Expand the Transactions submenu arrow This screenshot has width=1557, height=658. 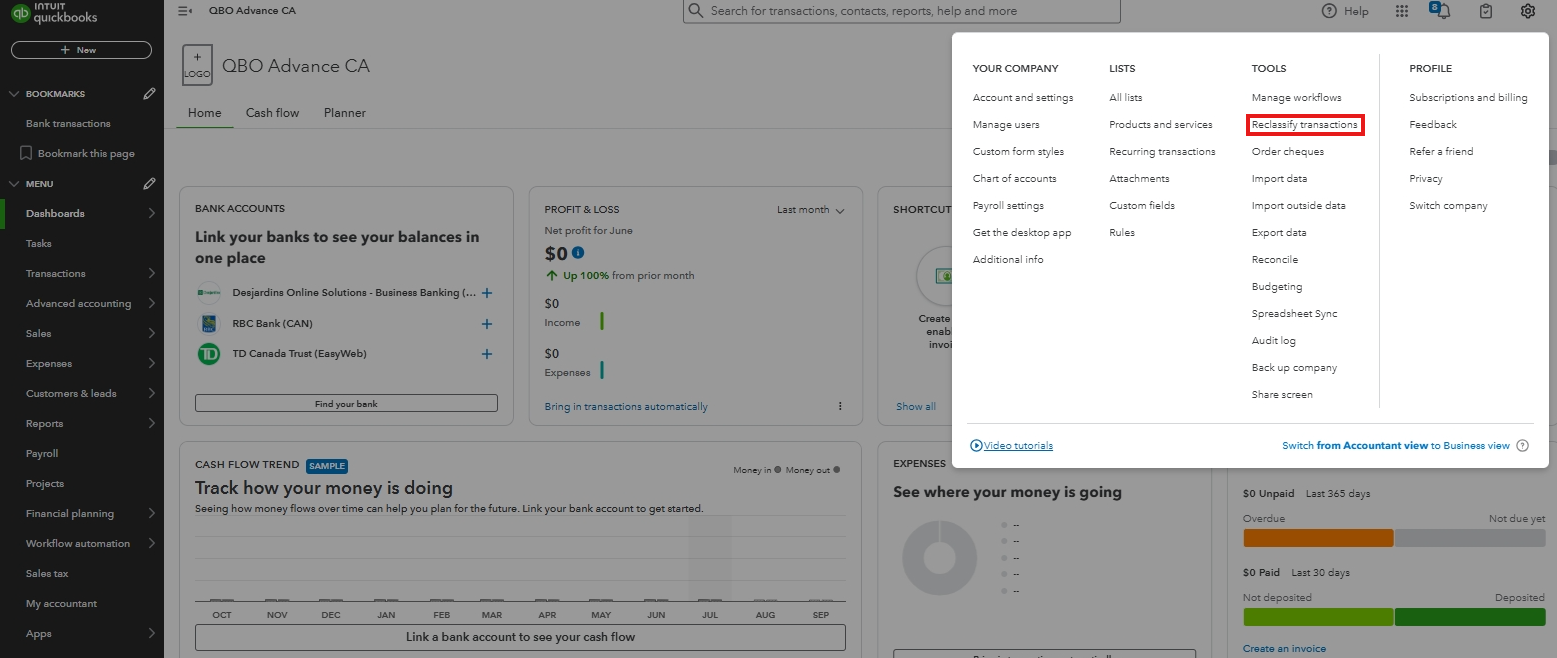(151, 273)
